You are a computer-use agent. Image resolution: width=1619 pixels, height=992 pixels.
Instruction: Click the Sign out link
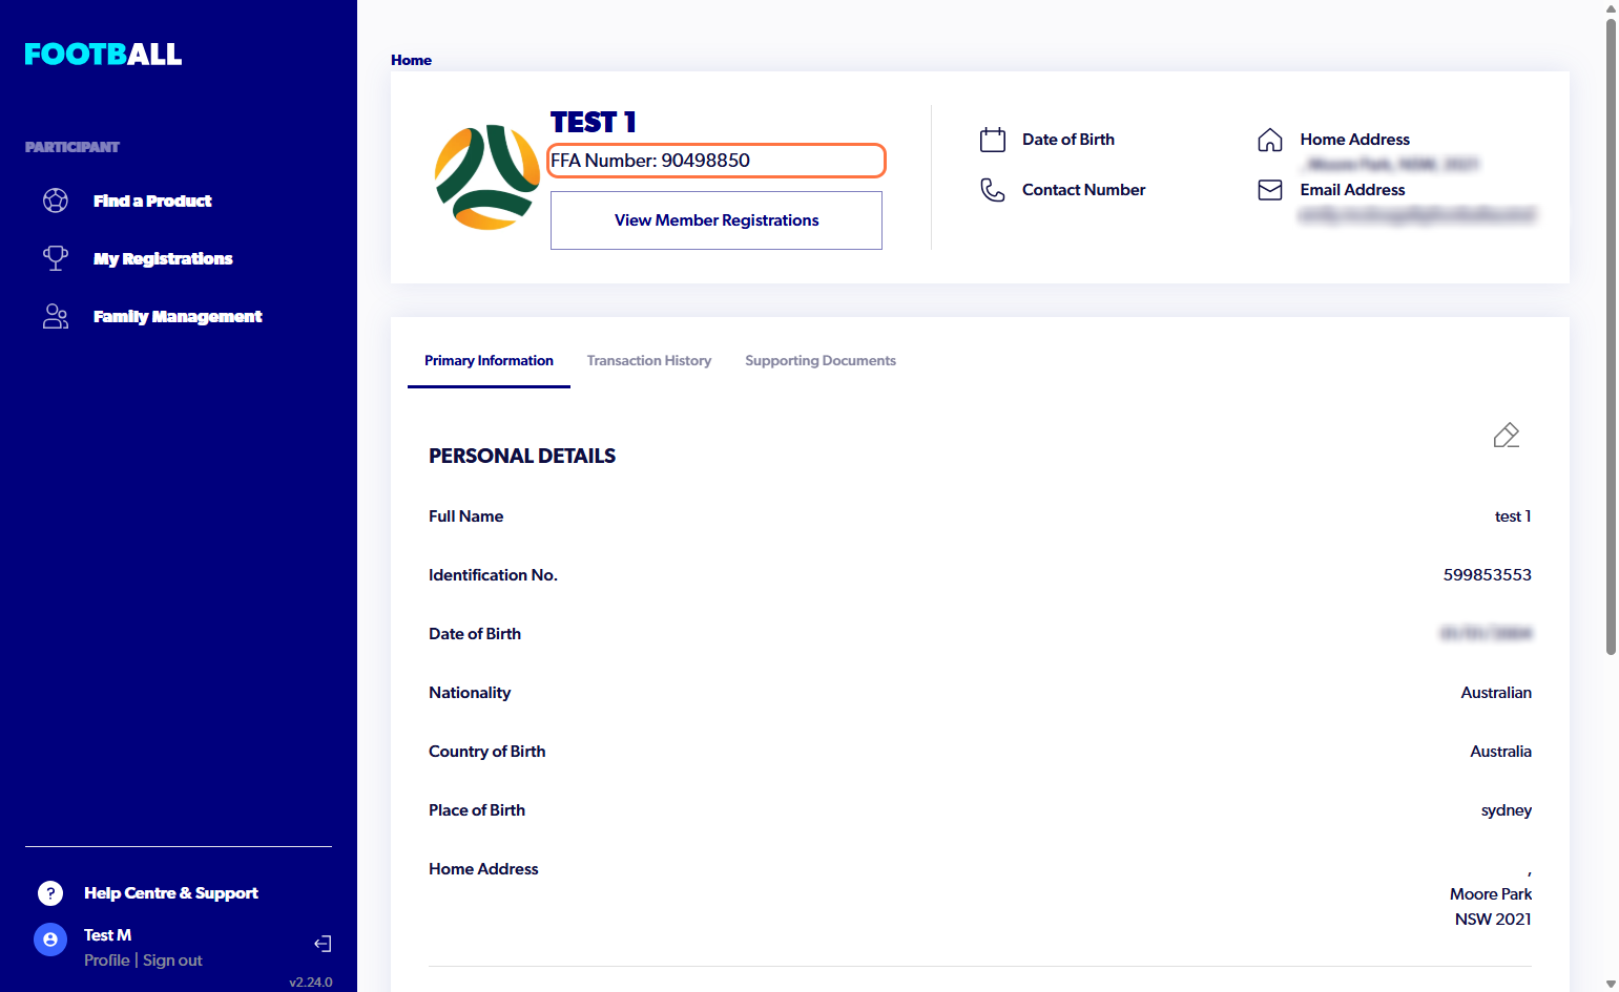point(172,960)
